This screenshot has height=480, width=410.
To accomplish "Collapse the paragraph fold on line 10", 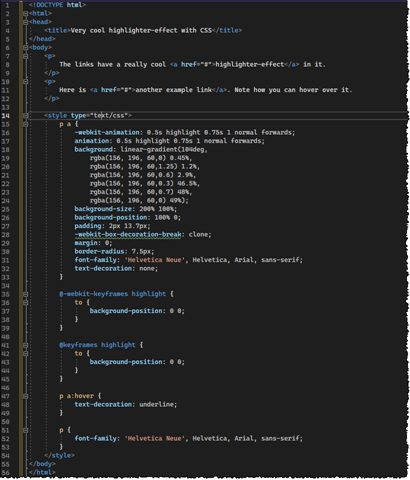I will (x=25, y=82).
